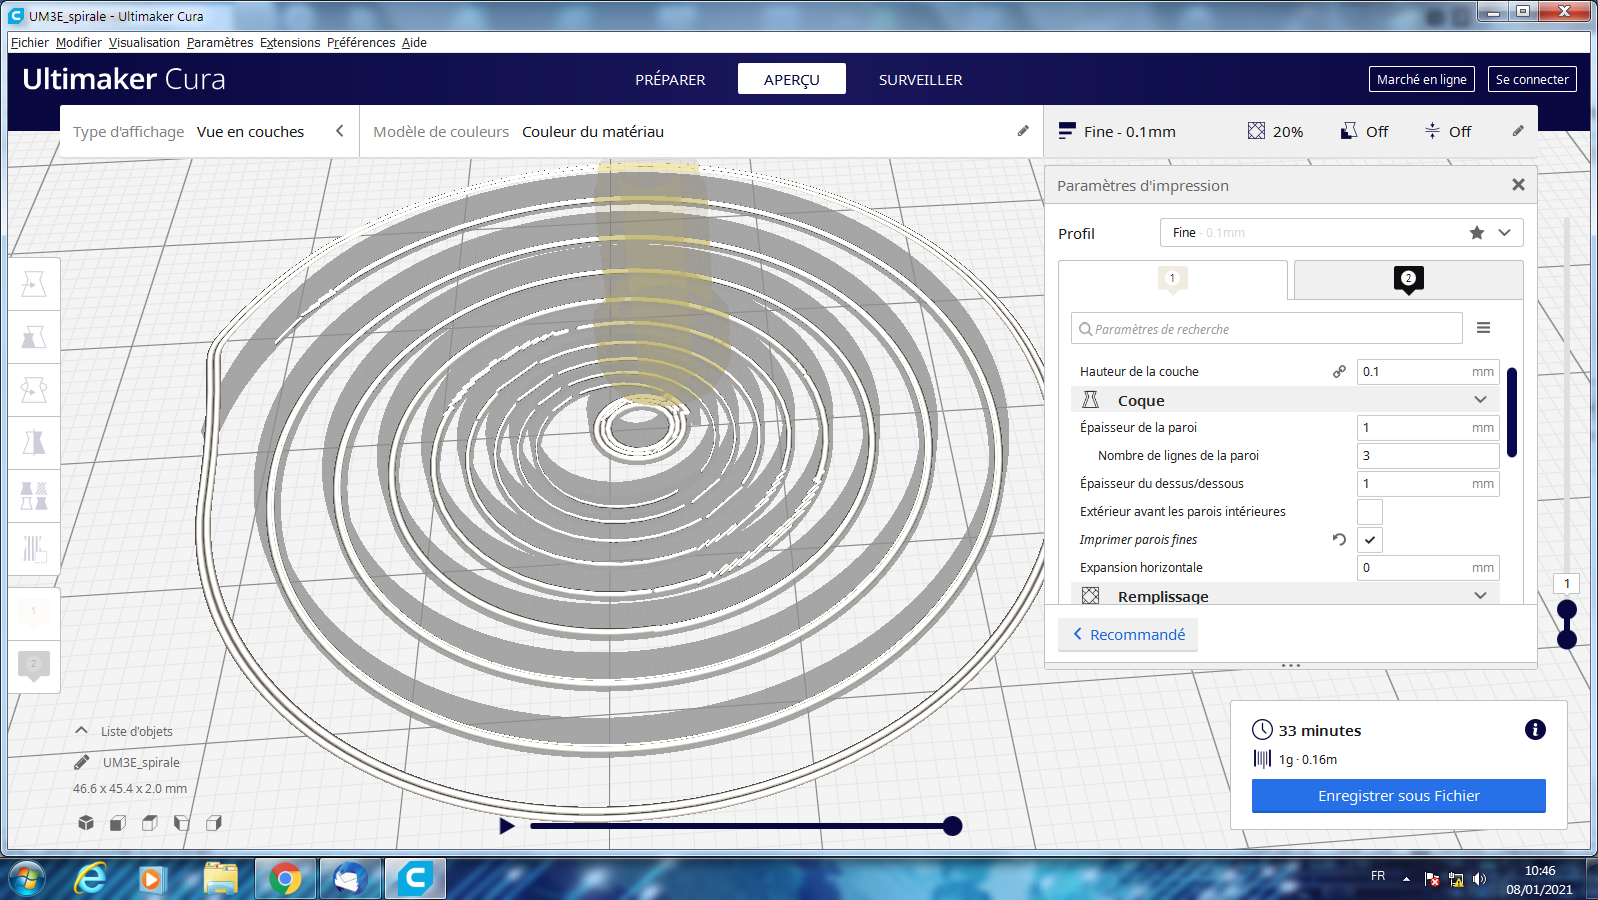The width and height of the screenshot is (1598, 900).
Task: Click the link icon beside Hauteur de la couche
Action: (1339, 371)
